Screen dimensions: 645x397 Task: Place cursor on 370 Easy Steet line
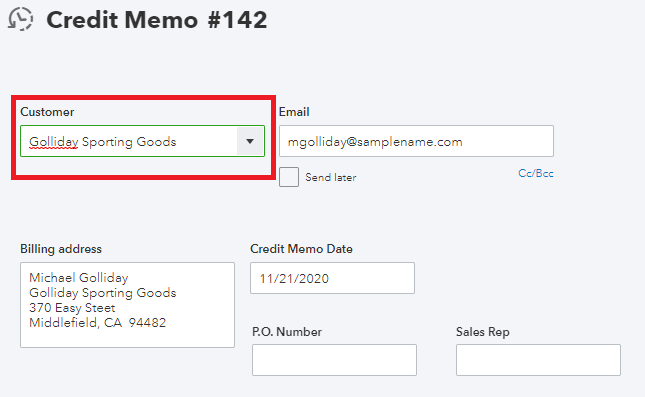[x=72, y=308]
